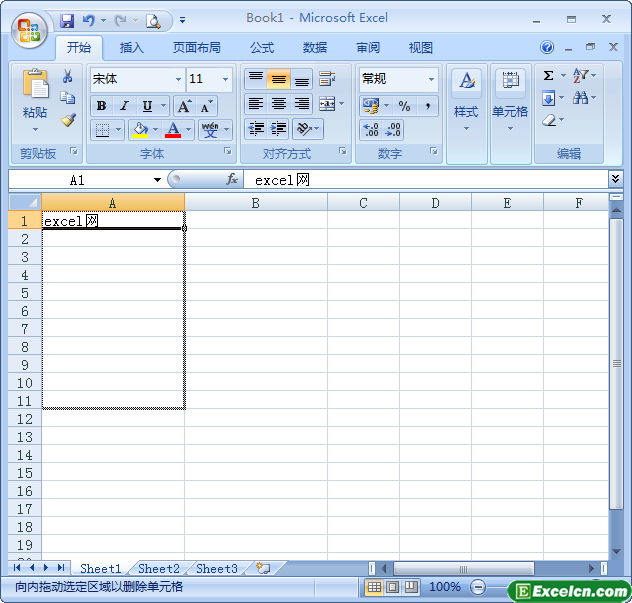Click the vertical scrollbar thumb

[x=617, y=364]
